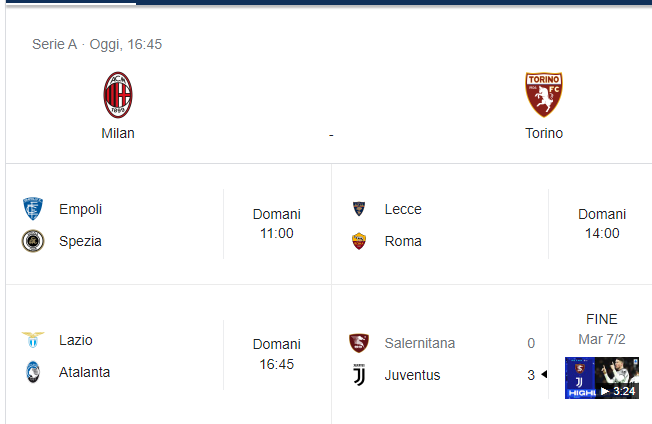The width and height of the screenshot is (652, 424).
Task: Open the Torino team name link
Action: click(544, 133)
